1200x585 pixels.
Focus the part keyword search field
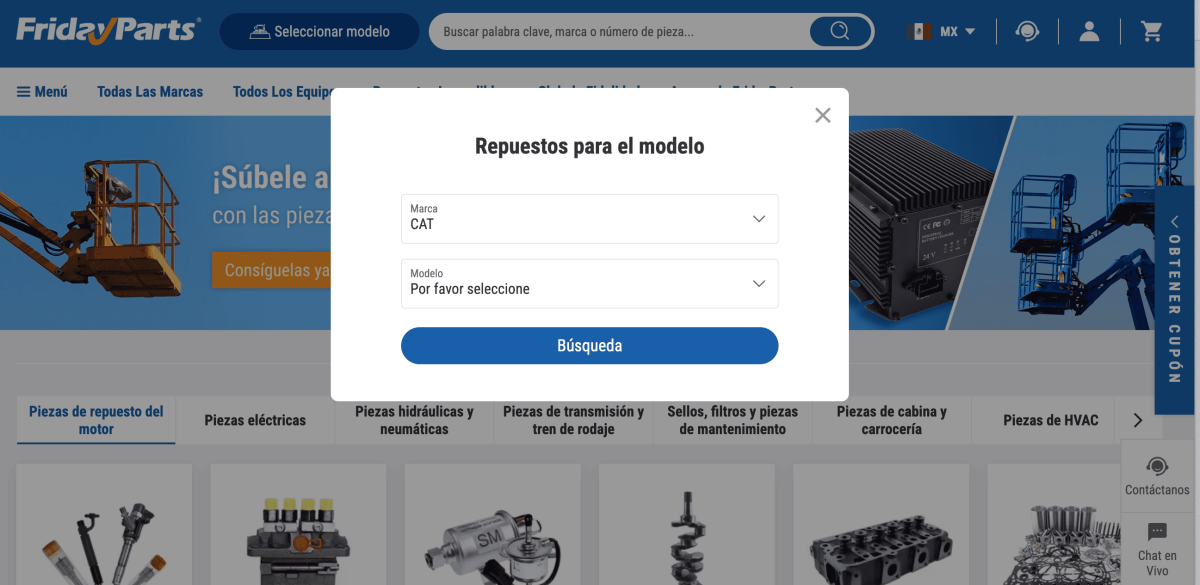point(620,31)
